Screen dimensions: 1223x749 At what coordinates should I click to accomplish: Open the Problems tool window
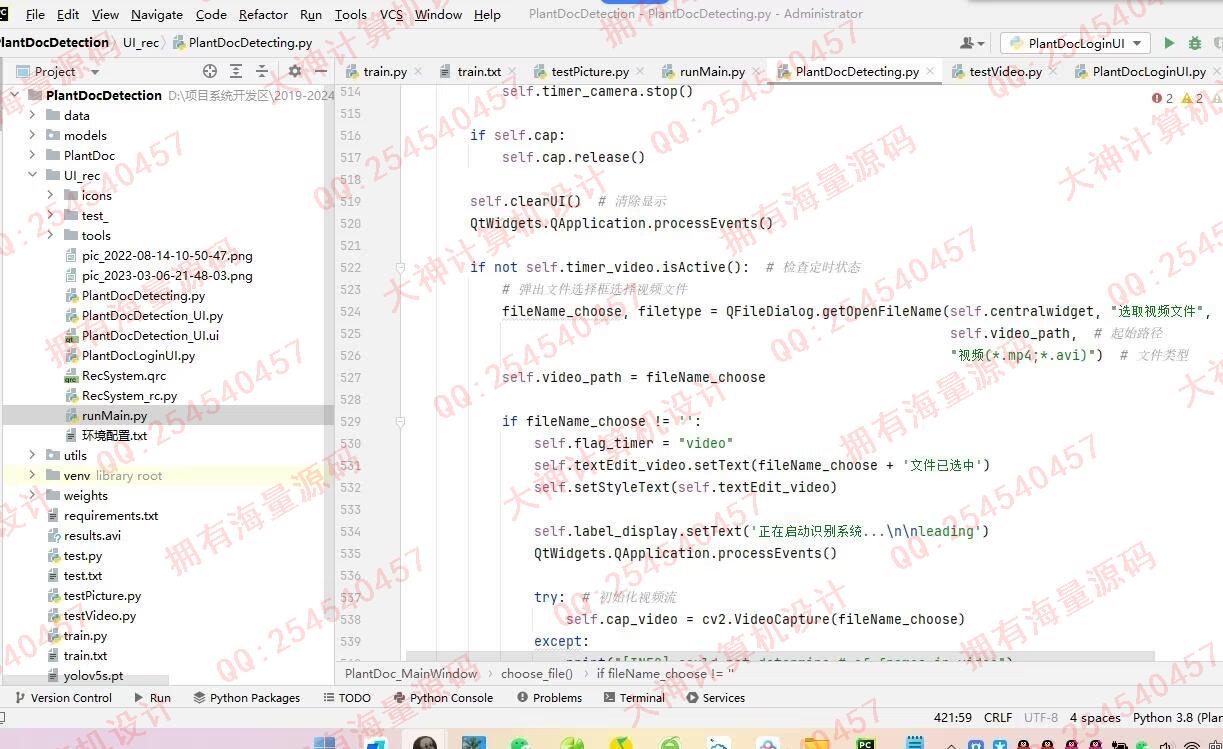pos(549,697)
